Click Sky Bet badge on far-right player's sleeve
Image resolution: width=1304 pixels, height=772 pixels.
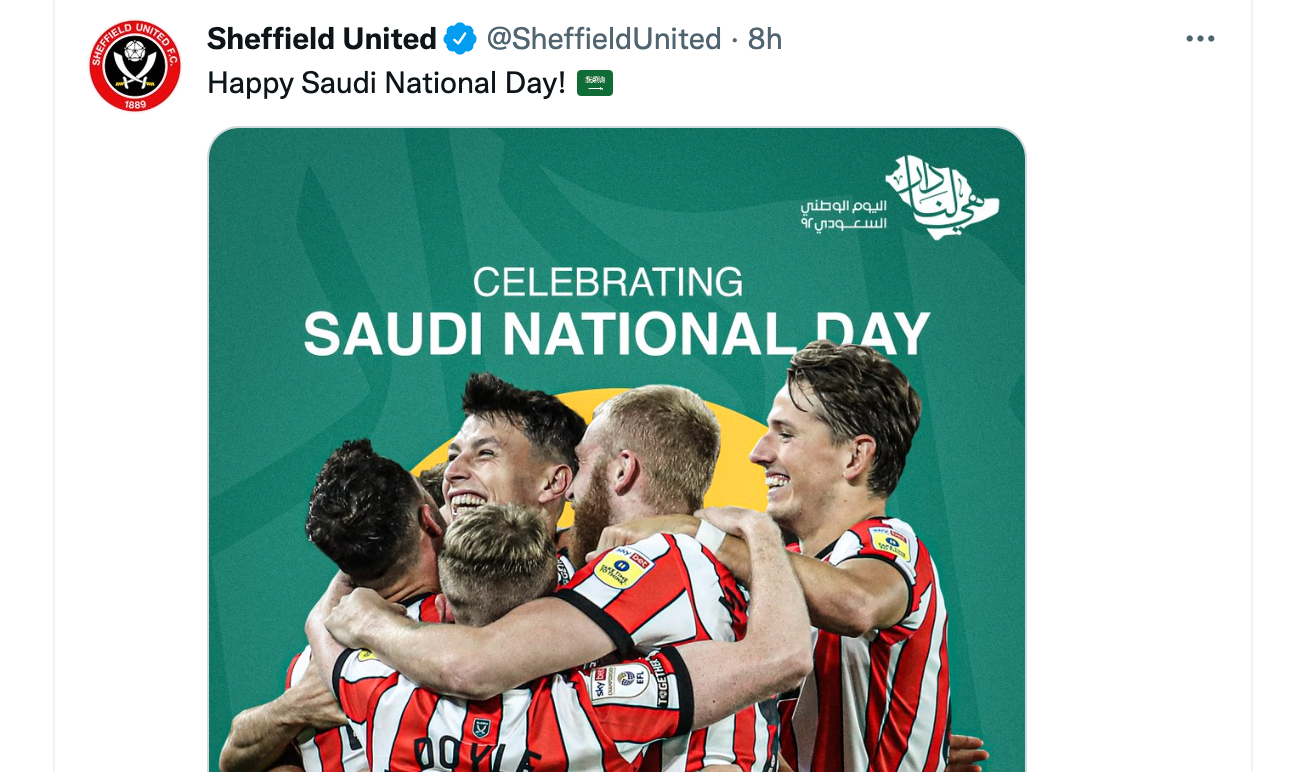[889, 541]
